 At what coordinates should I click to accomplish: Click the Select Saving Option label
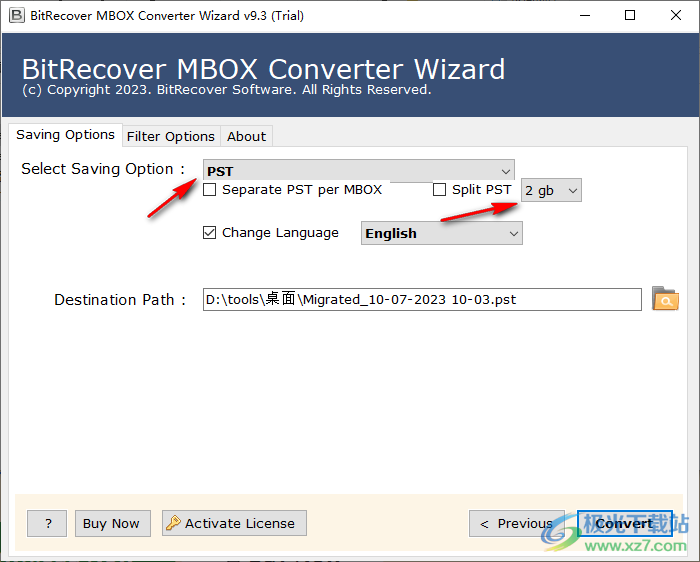(x=103, y=169)
